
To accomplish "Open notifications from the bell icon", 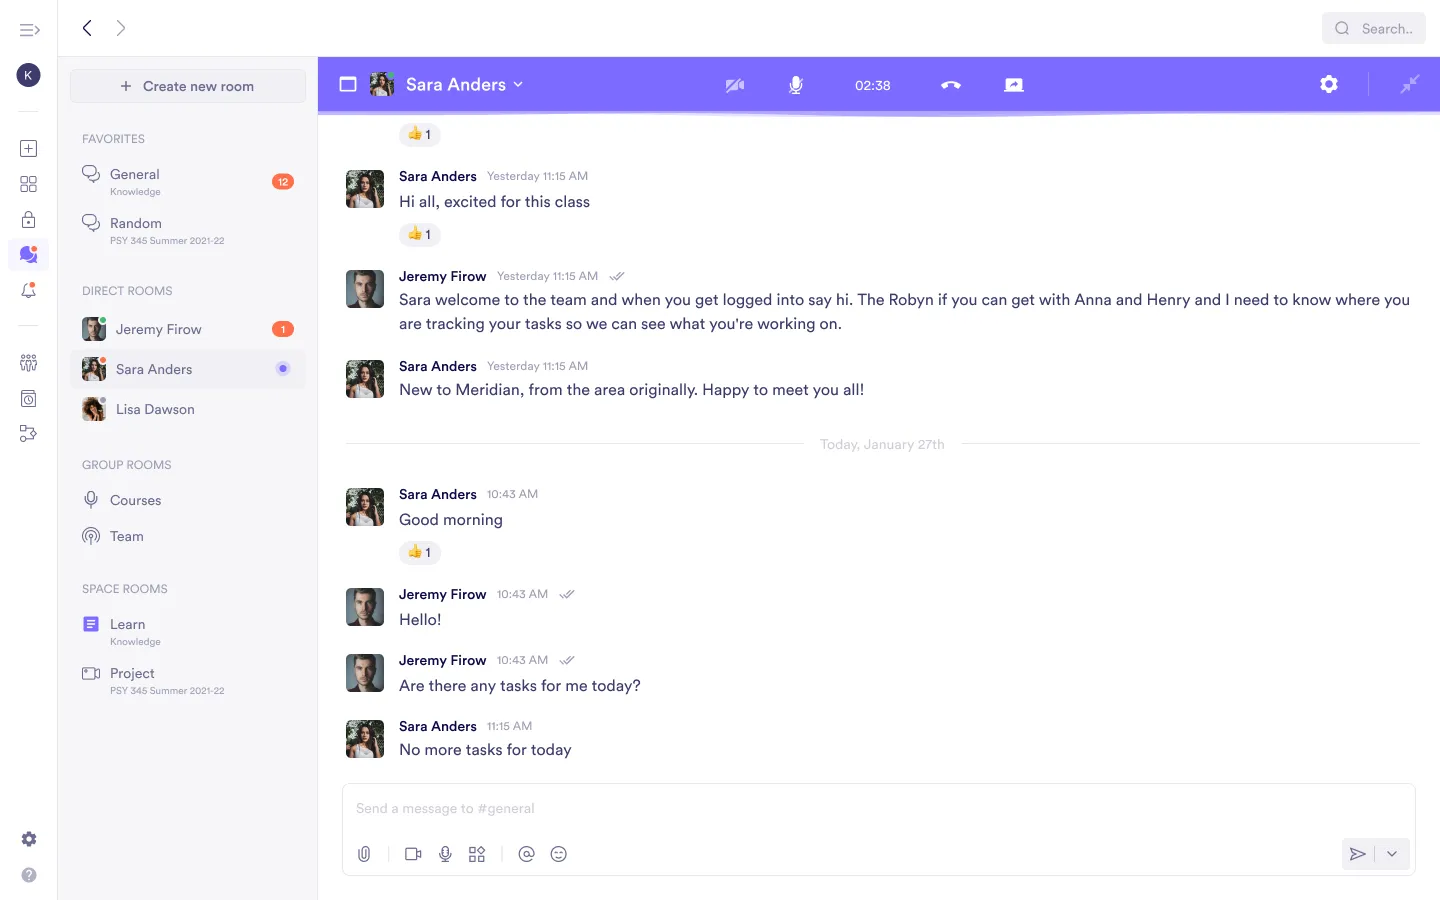I will pos(28,290).
